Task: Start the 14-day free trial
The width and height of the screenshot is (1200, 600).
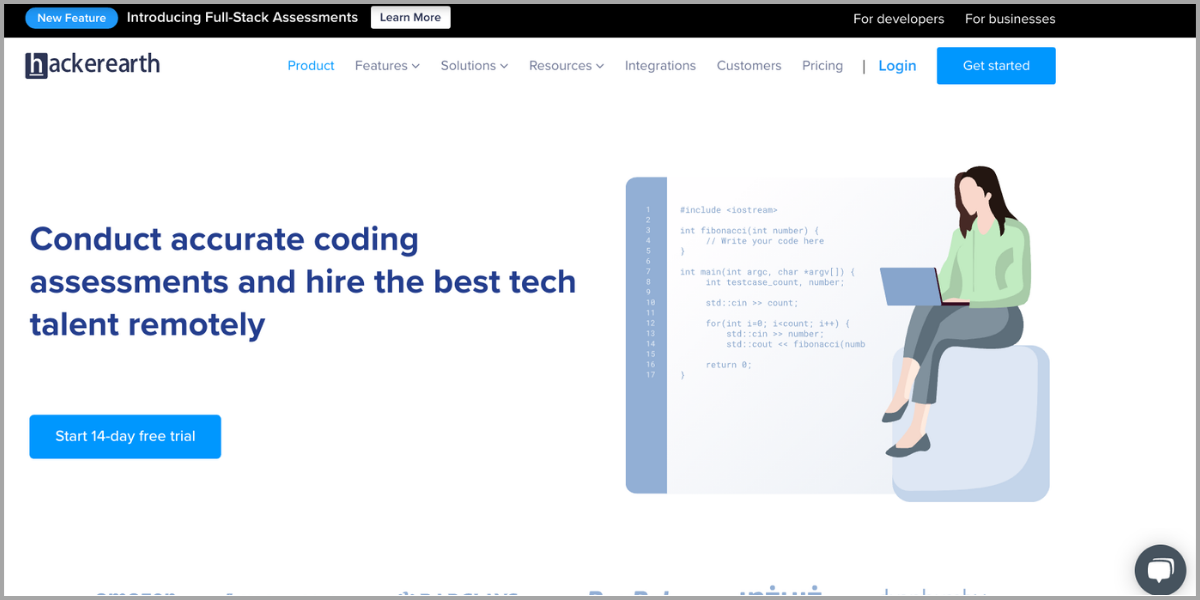Action: click(x=125, y=436)
